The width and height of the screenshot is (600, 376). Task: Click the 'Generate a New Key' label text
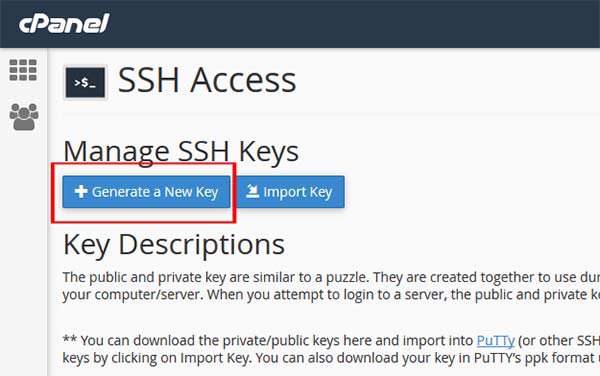click(155, 192)
